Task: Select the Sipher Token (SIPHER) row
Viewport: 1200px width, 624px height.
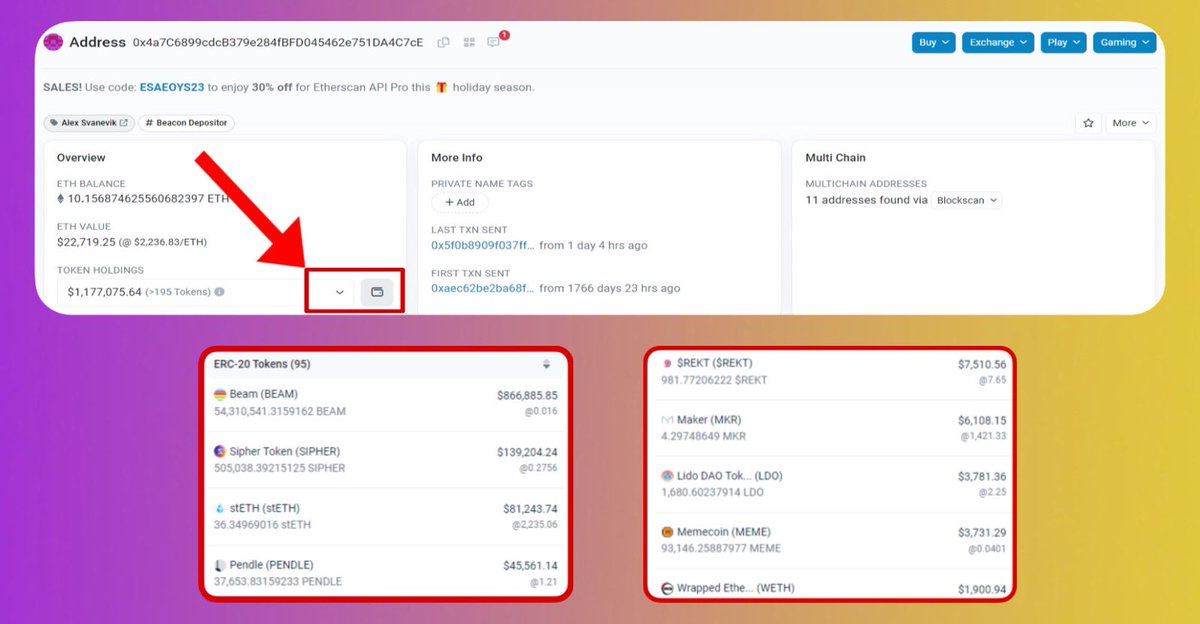Action: [385, 460]
